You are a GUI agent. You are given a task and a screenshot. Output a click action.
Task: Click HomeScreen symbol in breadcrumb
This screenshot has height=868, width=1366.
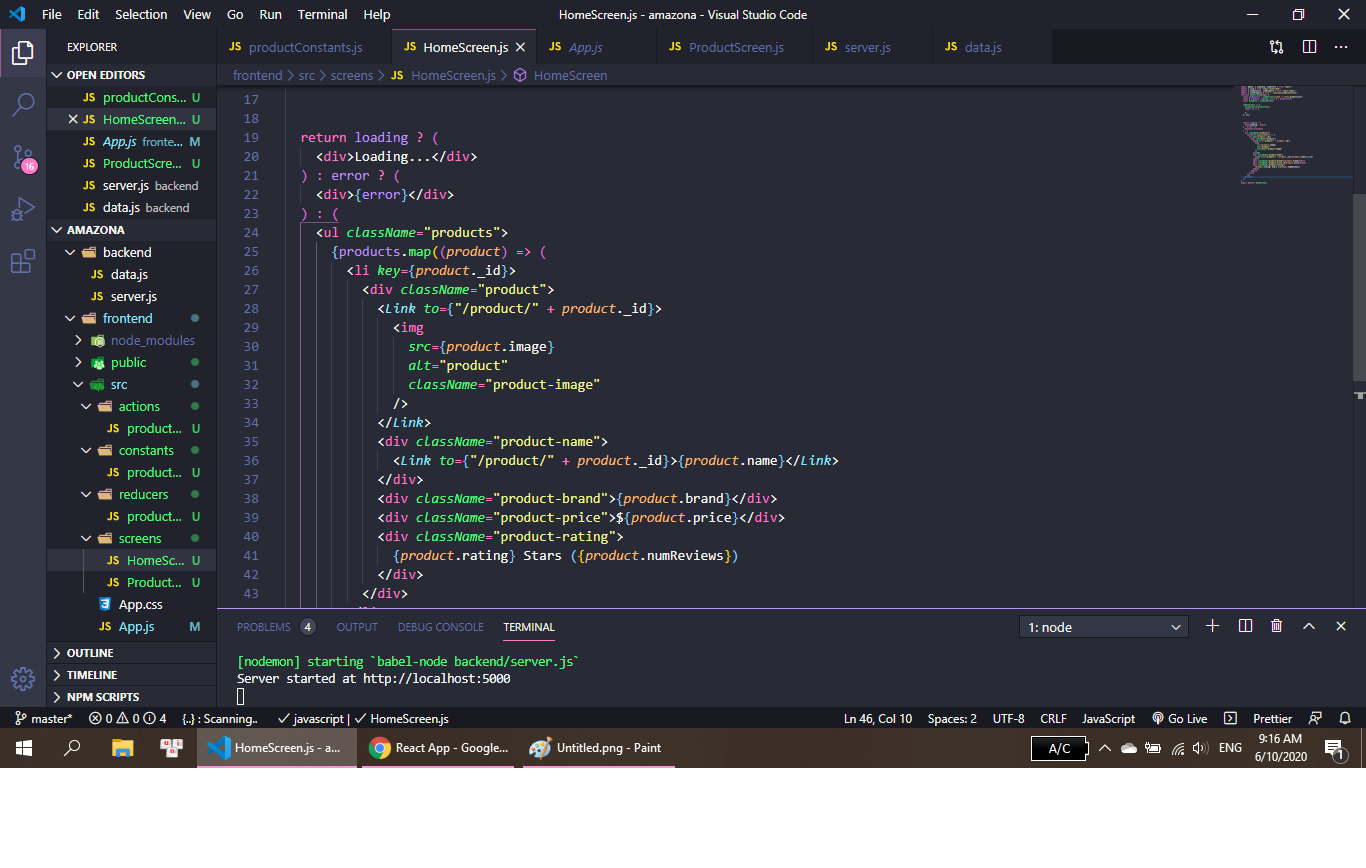[560, 75]
